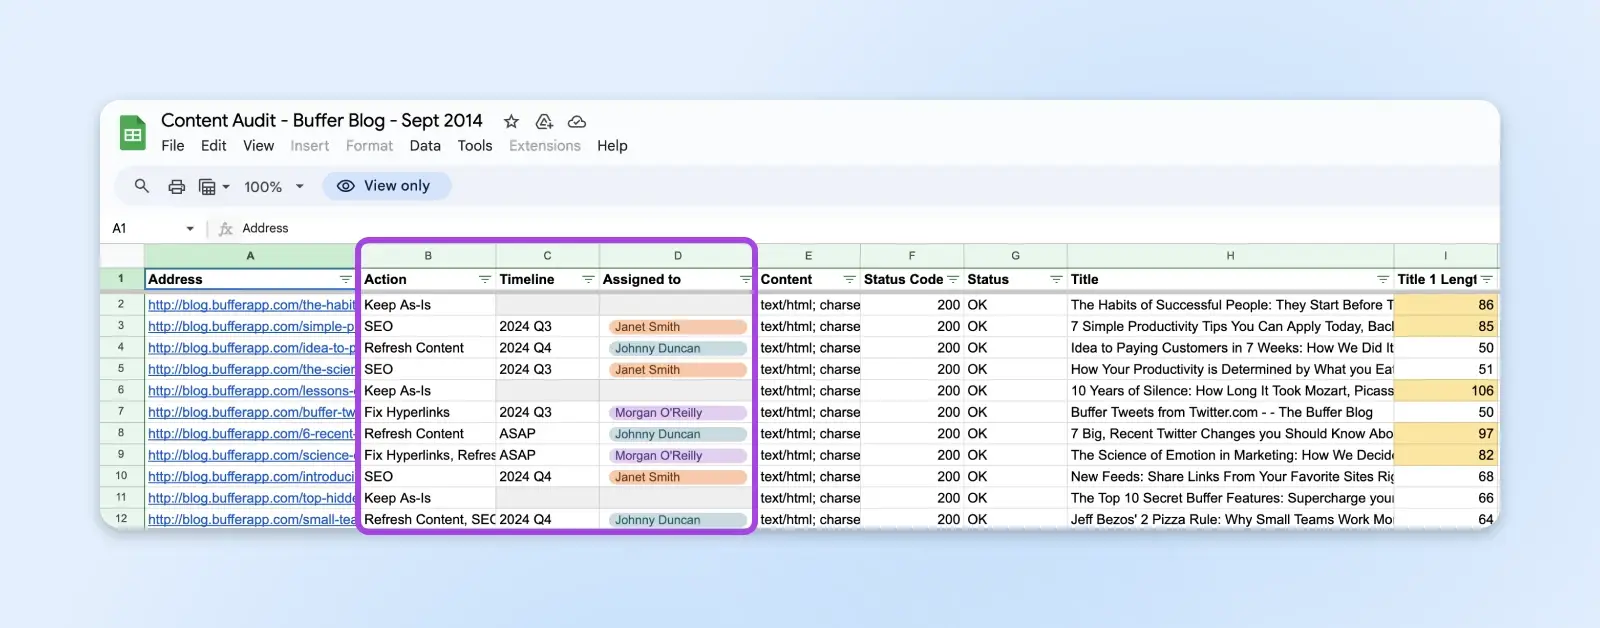The width and height of the screenshot is (1600, 628).
Task: Open the search magnifier tool
Action: 142,186
